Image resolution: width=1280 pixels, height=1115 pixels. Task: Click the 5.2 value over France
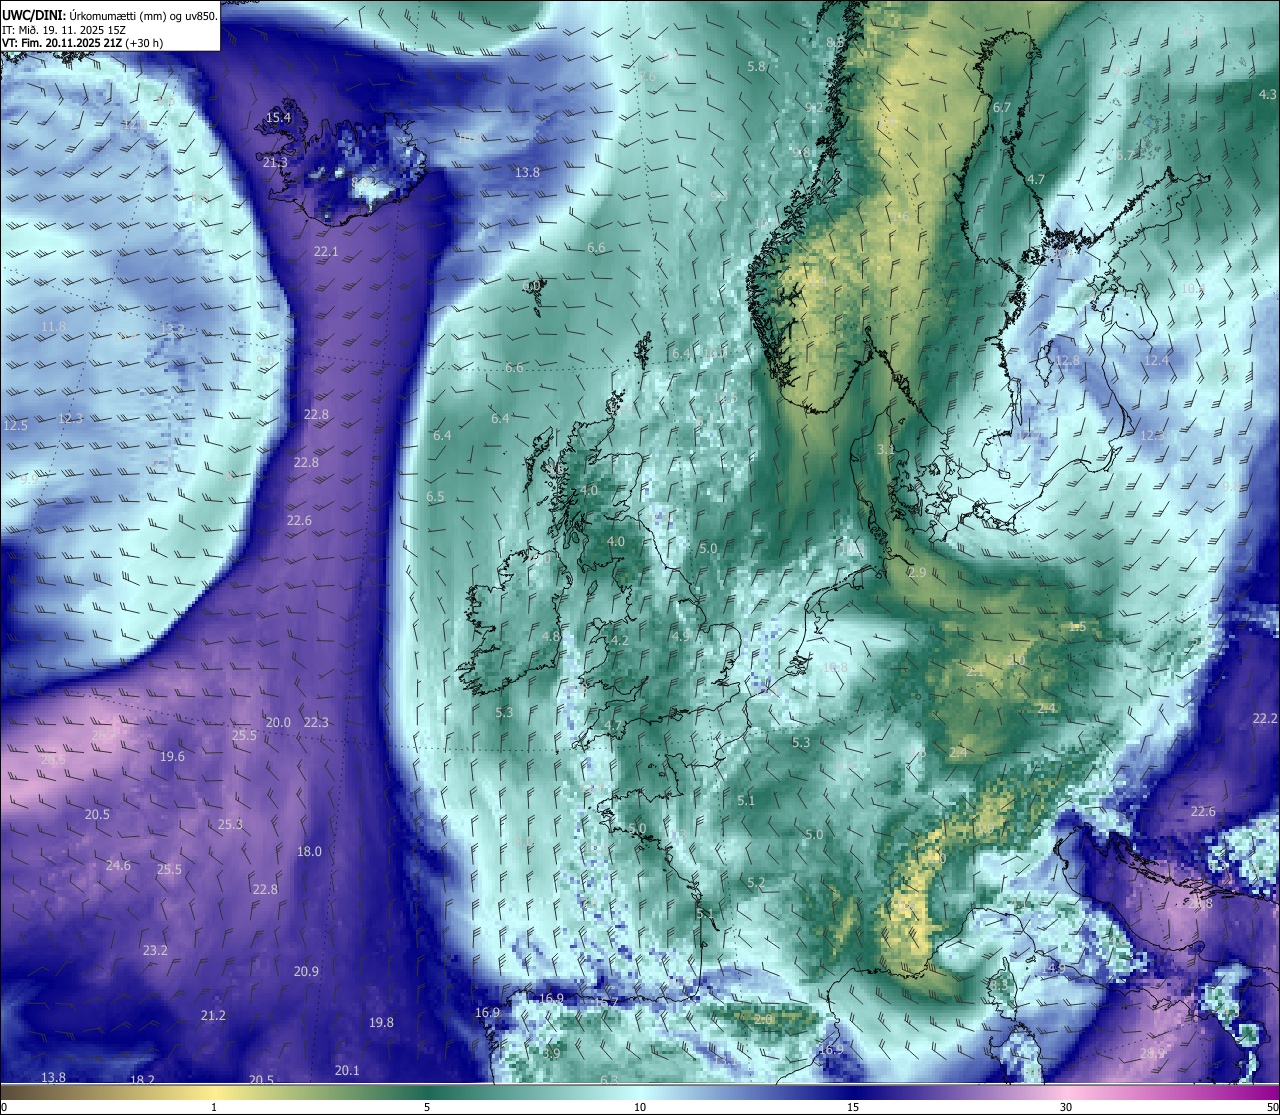756,883
